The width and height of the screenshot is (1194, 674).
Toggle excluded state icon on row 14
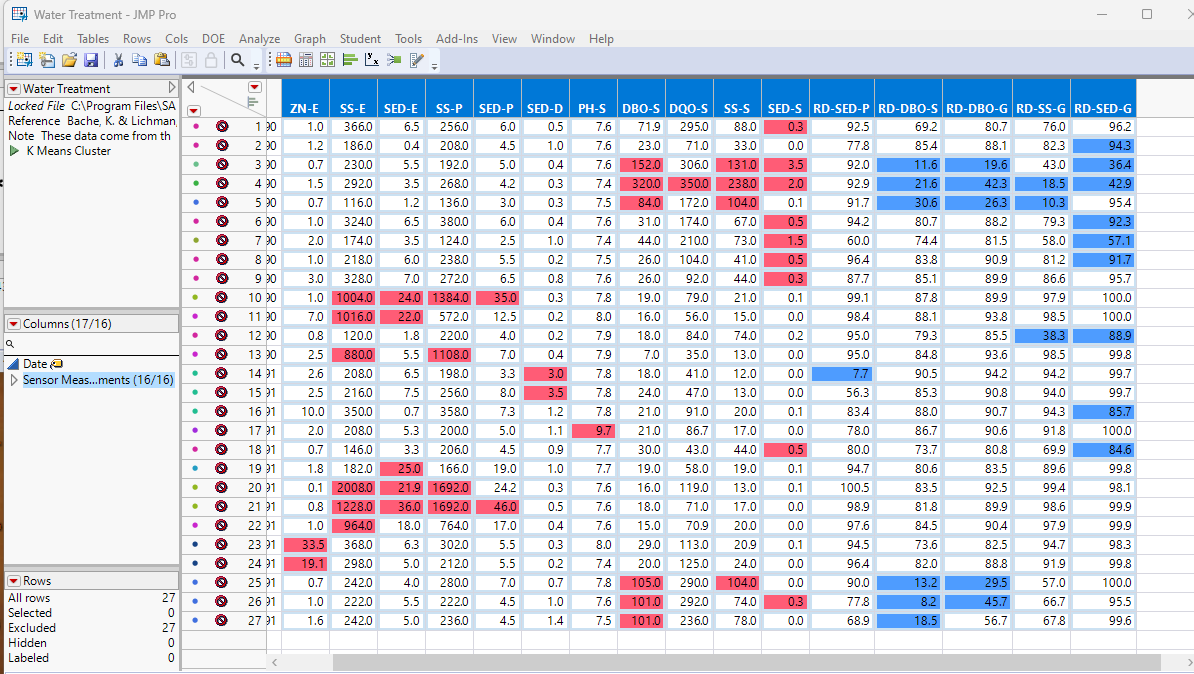click(222, 373)
